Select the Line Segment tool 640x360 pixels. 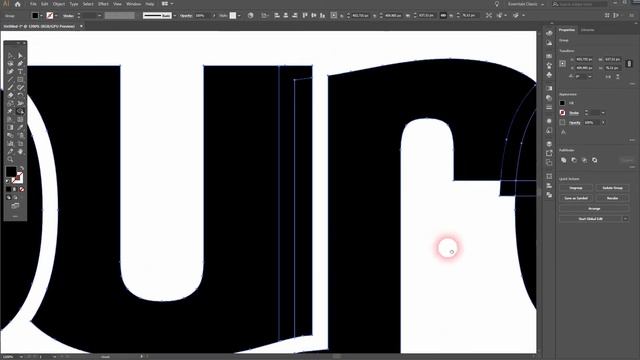(11, 80)
